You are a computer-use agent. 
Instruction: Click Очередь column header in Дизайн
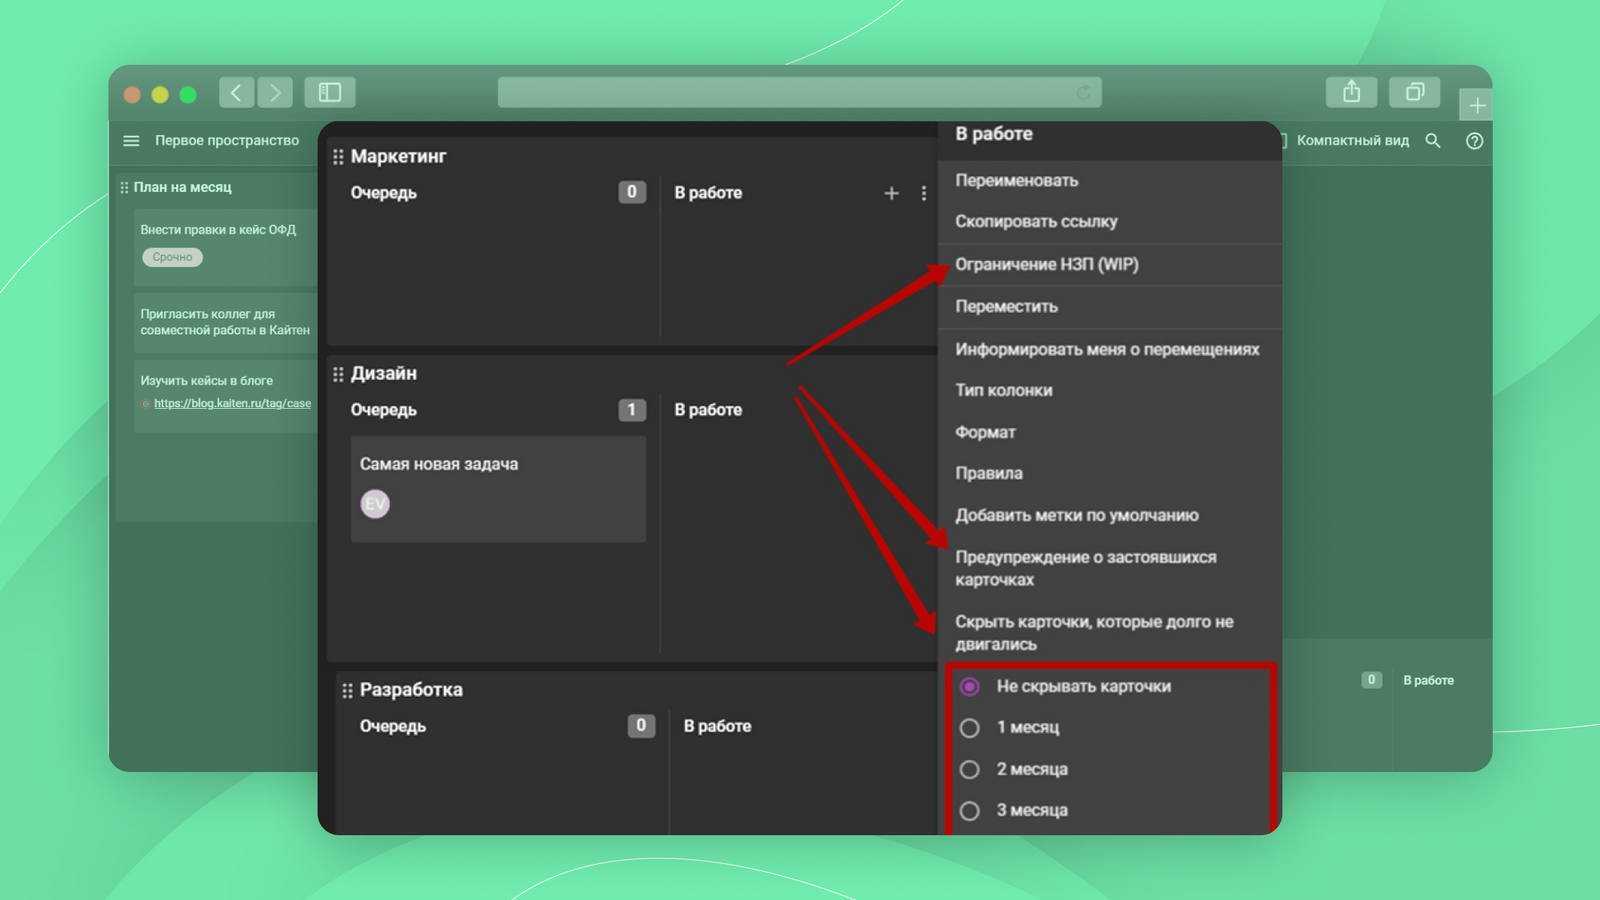[383, 410]
